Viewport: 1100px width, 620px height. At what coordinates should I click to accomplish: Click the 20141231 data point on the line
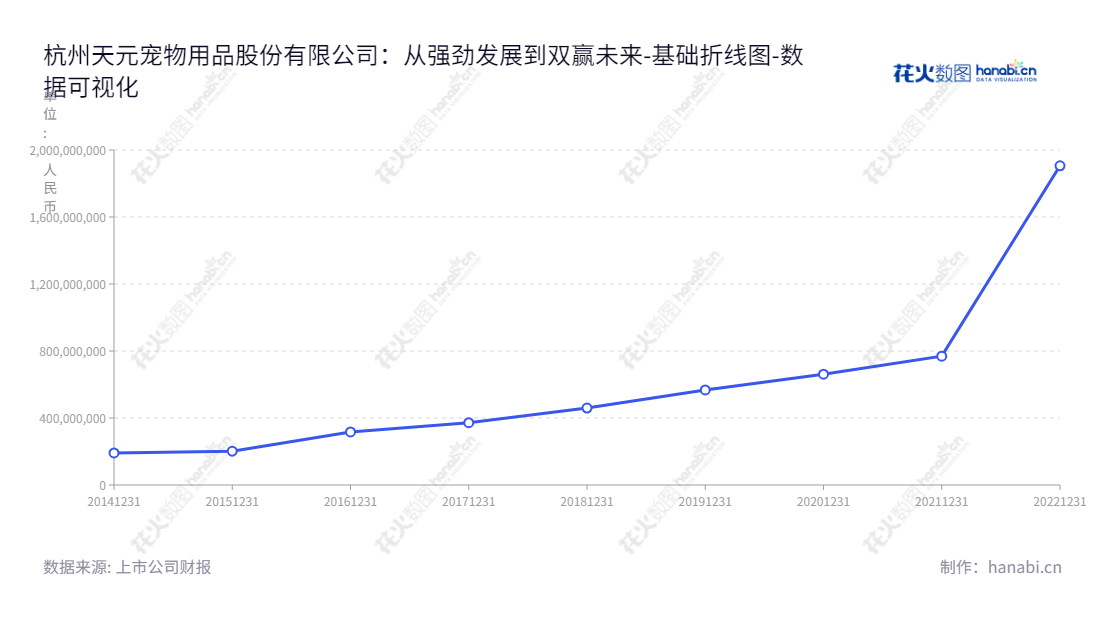(114, 453)
